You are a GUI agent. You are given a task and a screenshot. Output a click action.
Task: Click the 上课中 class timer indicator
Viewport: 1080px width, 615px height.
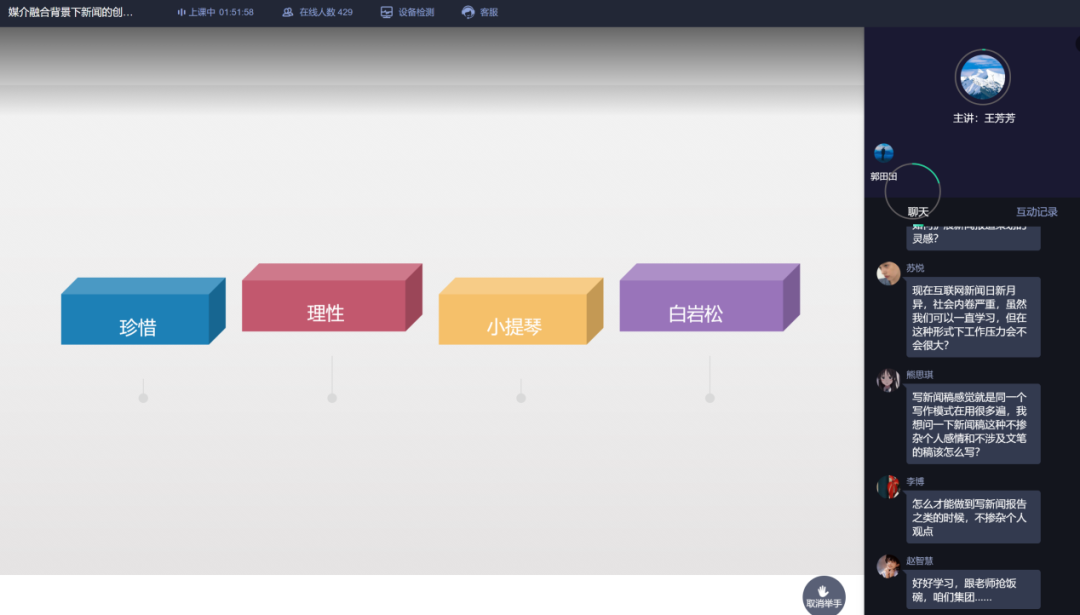pos(216,12)
